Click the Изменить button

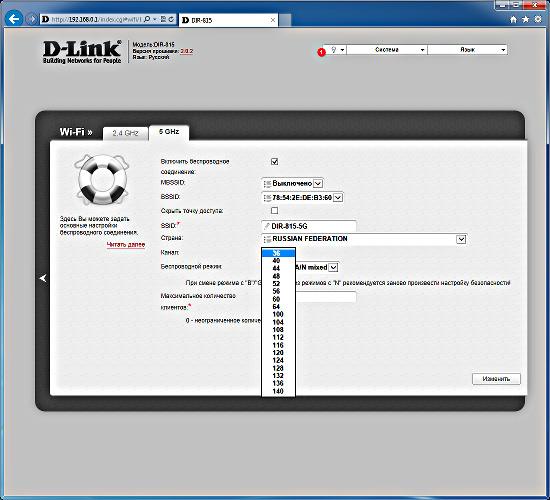click(496, 379)
